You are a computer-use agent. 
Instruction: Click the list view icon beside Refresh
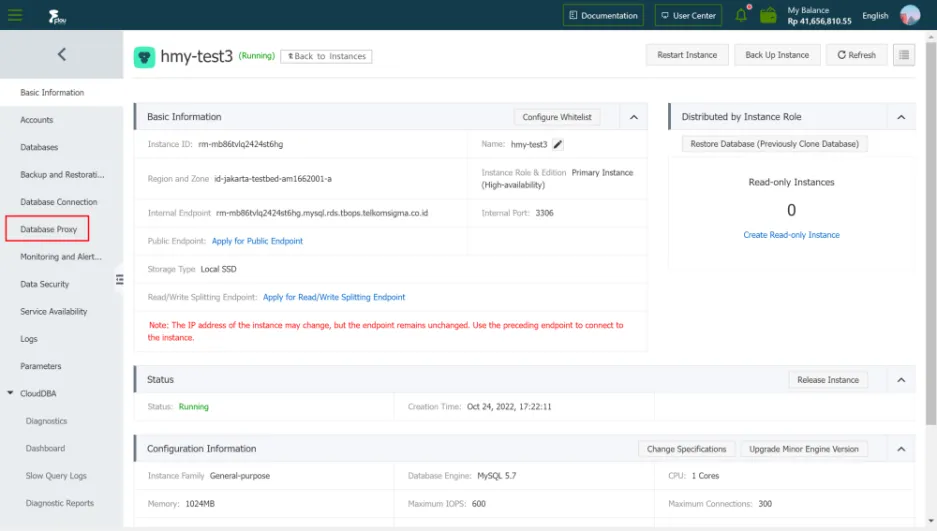pos(903,55)
